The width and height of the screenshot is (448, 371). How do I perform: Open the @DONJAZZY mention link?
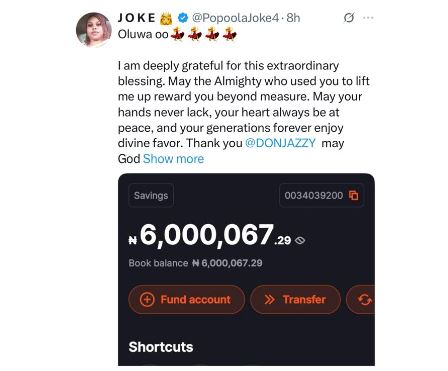(x=280, y=143)
